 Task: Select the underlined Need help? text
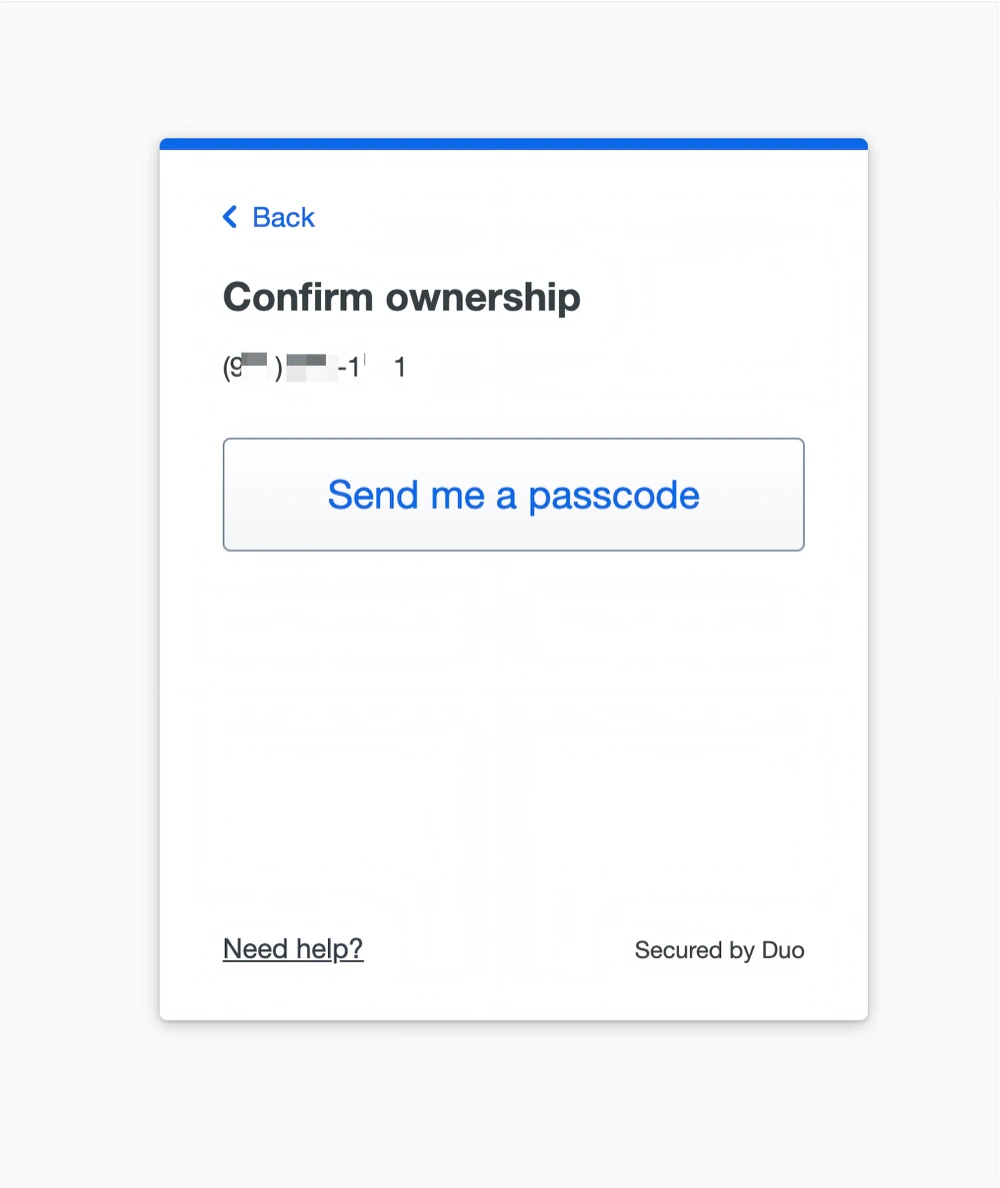[292, 949]
